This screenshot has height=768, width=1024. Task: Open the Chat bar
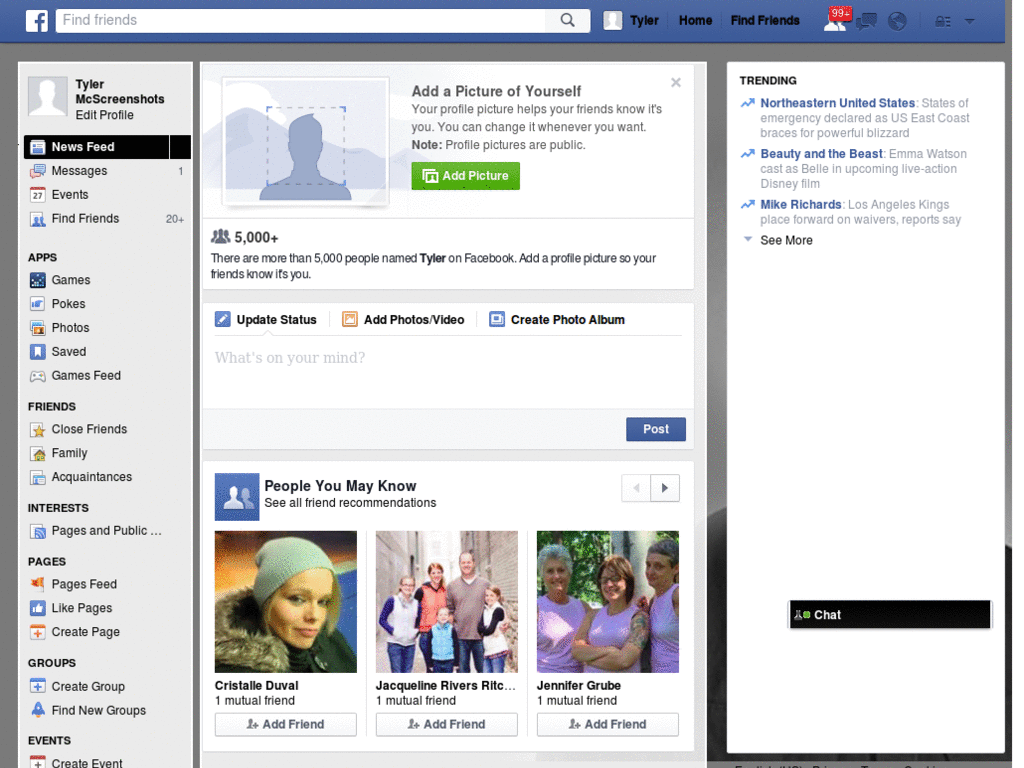pos(889,615)
